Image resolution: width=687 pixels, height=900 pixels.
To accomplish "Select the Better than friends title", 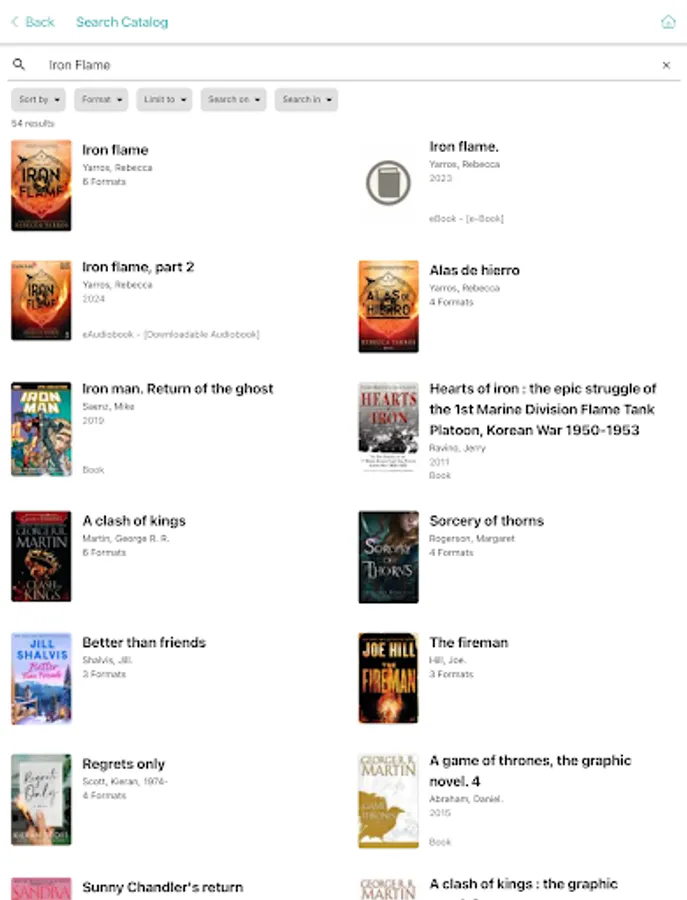I will [144, 642].
